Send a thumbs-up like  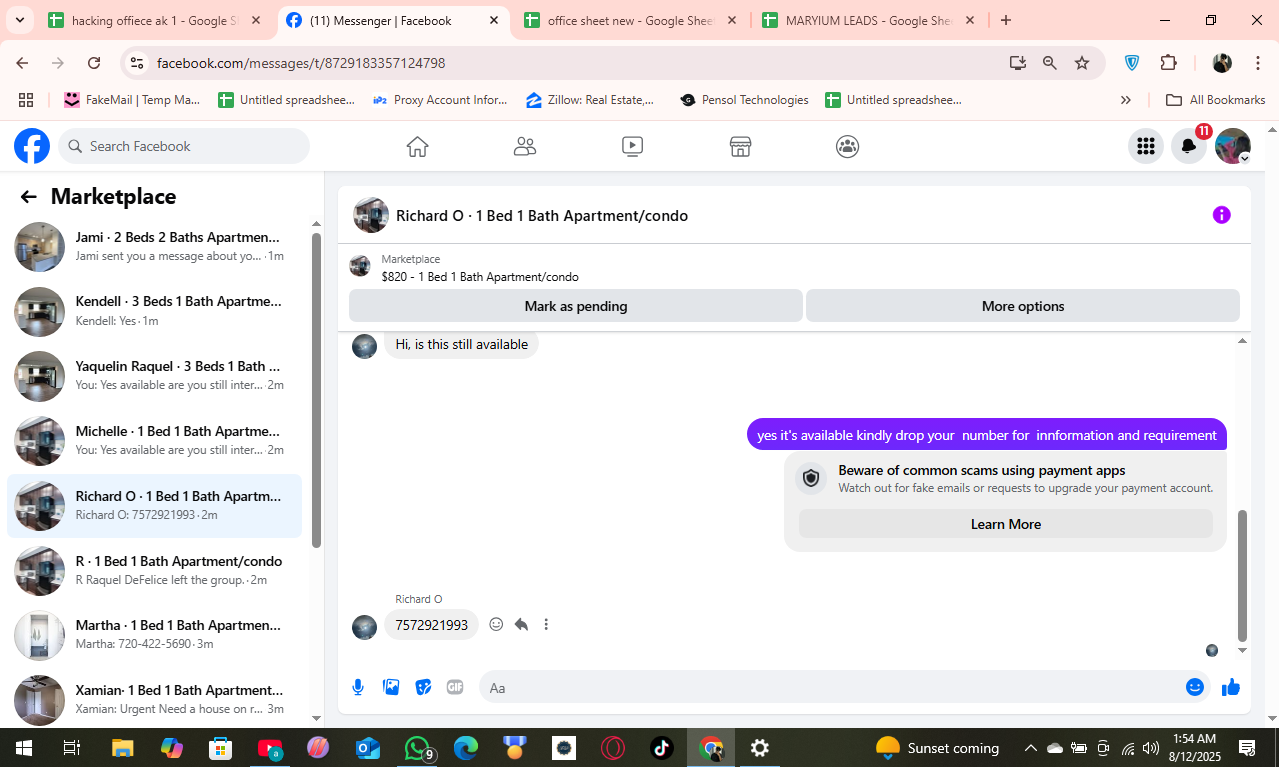pos(1231,687)
